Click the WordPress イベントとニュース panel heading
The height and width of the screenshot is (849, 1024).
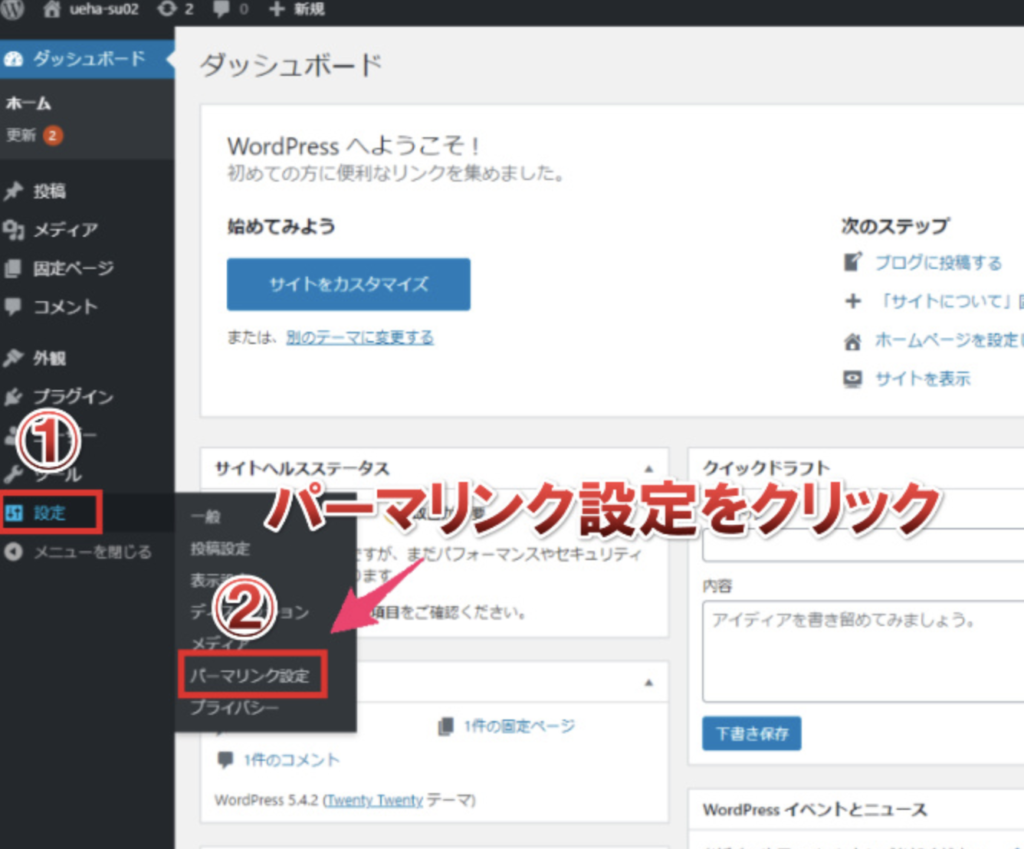point(814,809)
